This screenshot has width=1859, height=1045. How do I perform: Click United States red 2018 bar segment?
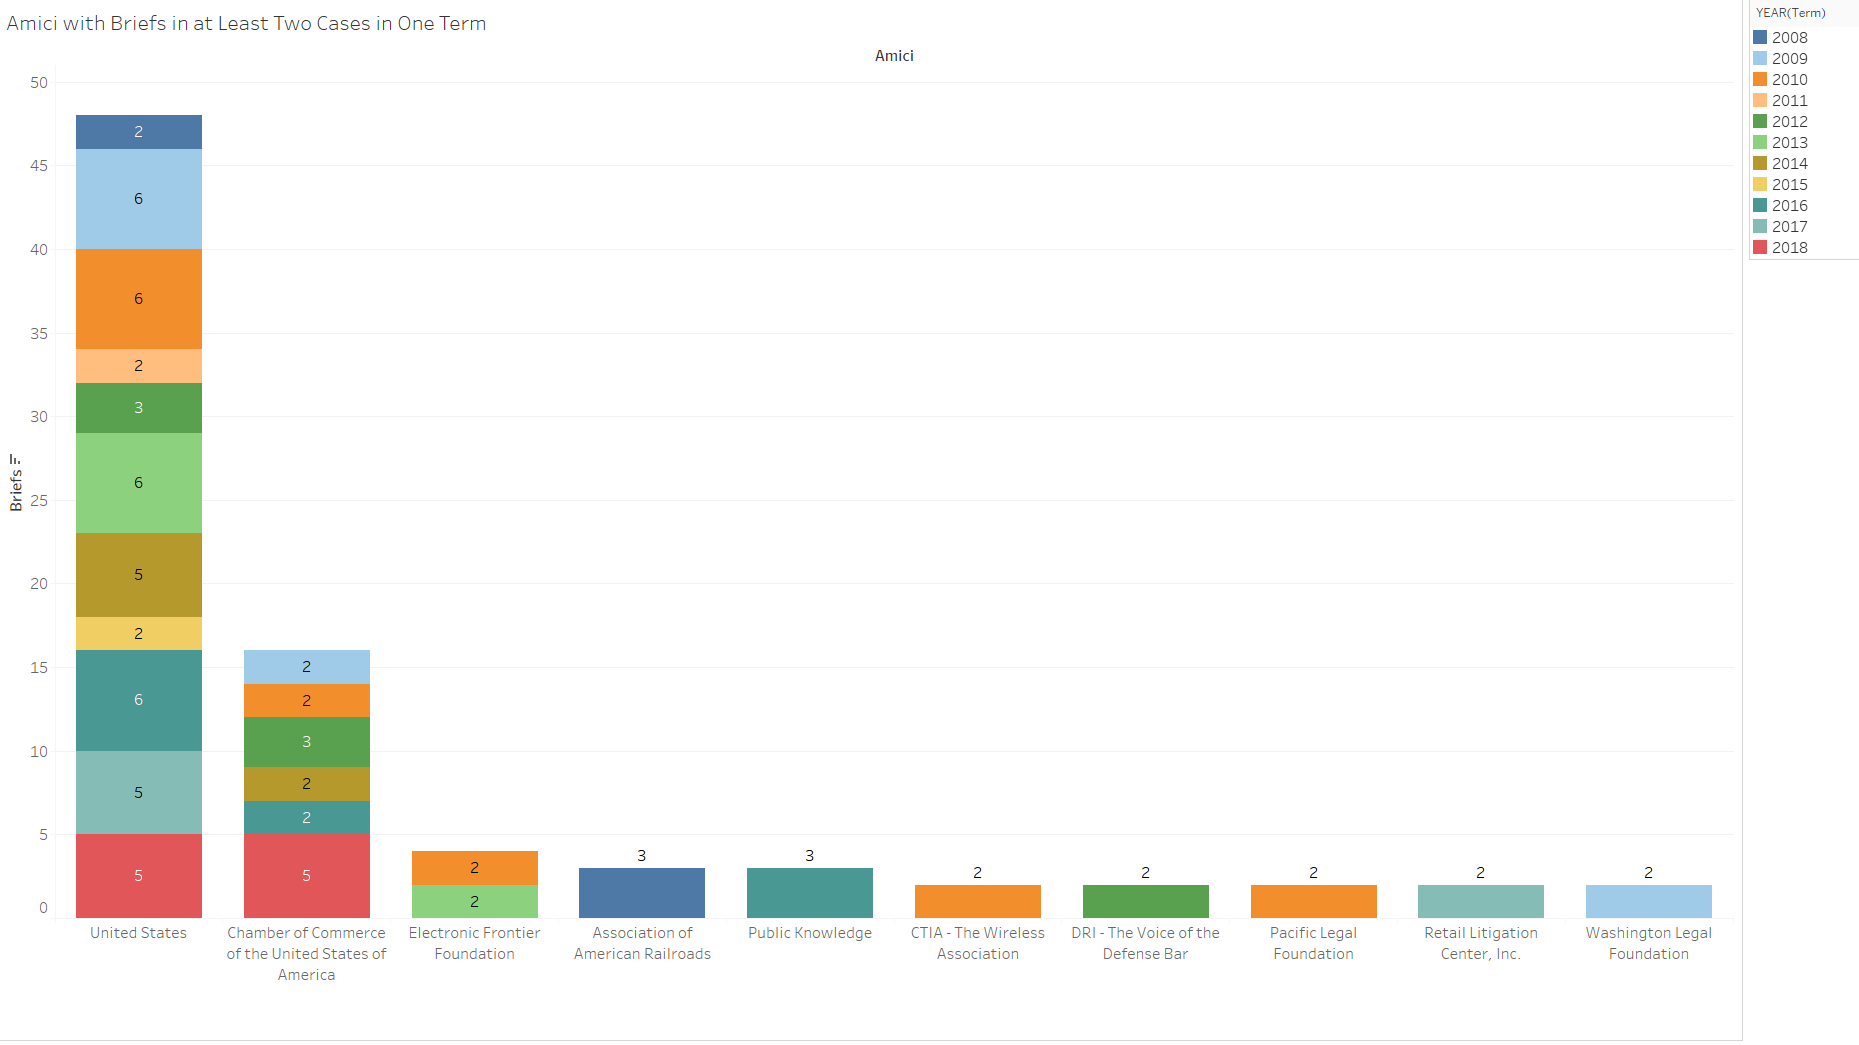tap(139, 876)
